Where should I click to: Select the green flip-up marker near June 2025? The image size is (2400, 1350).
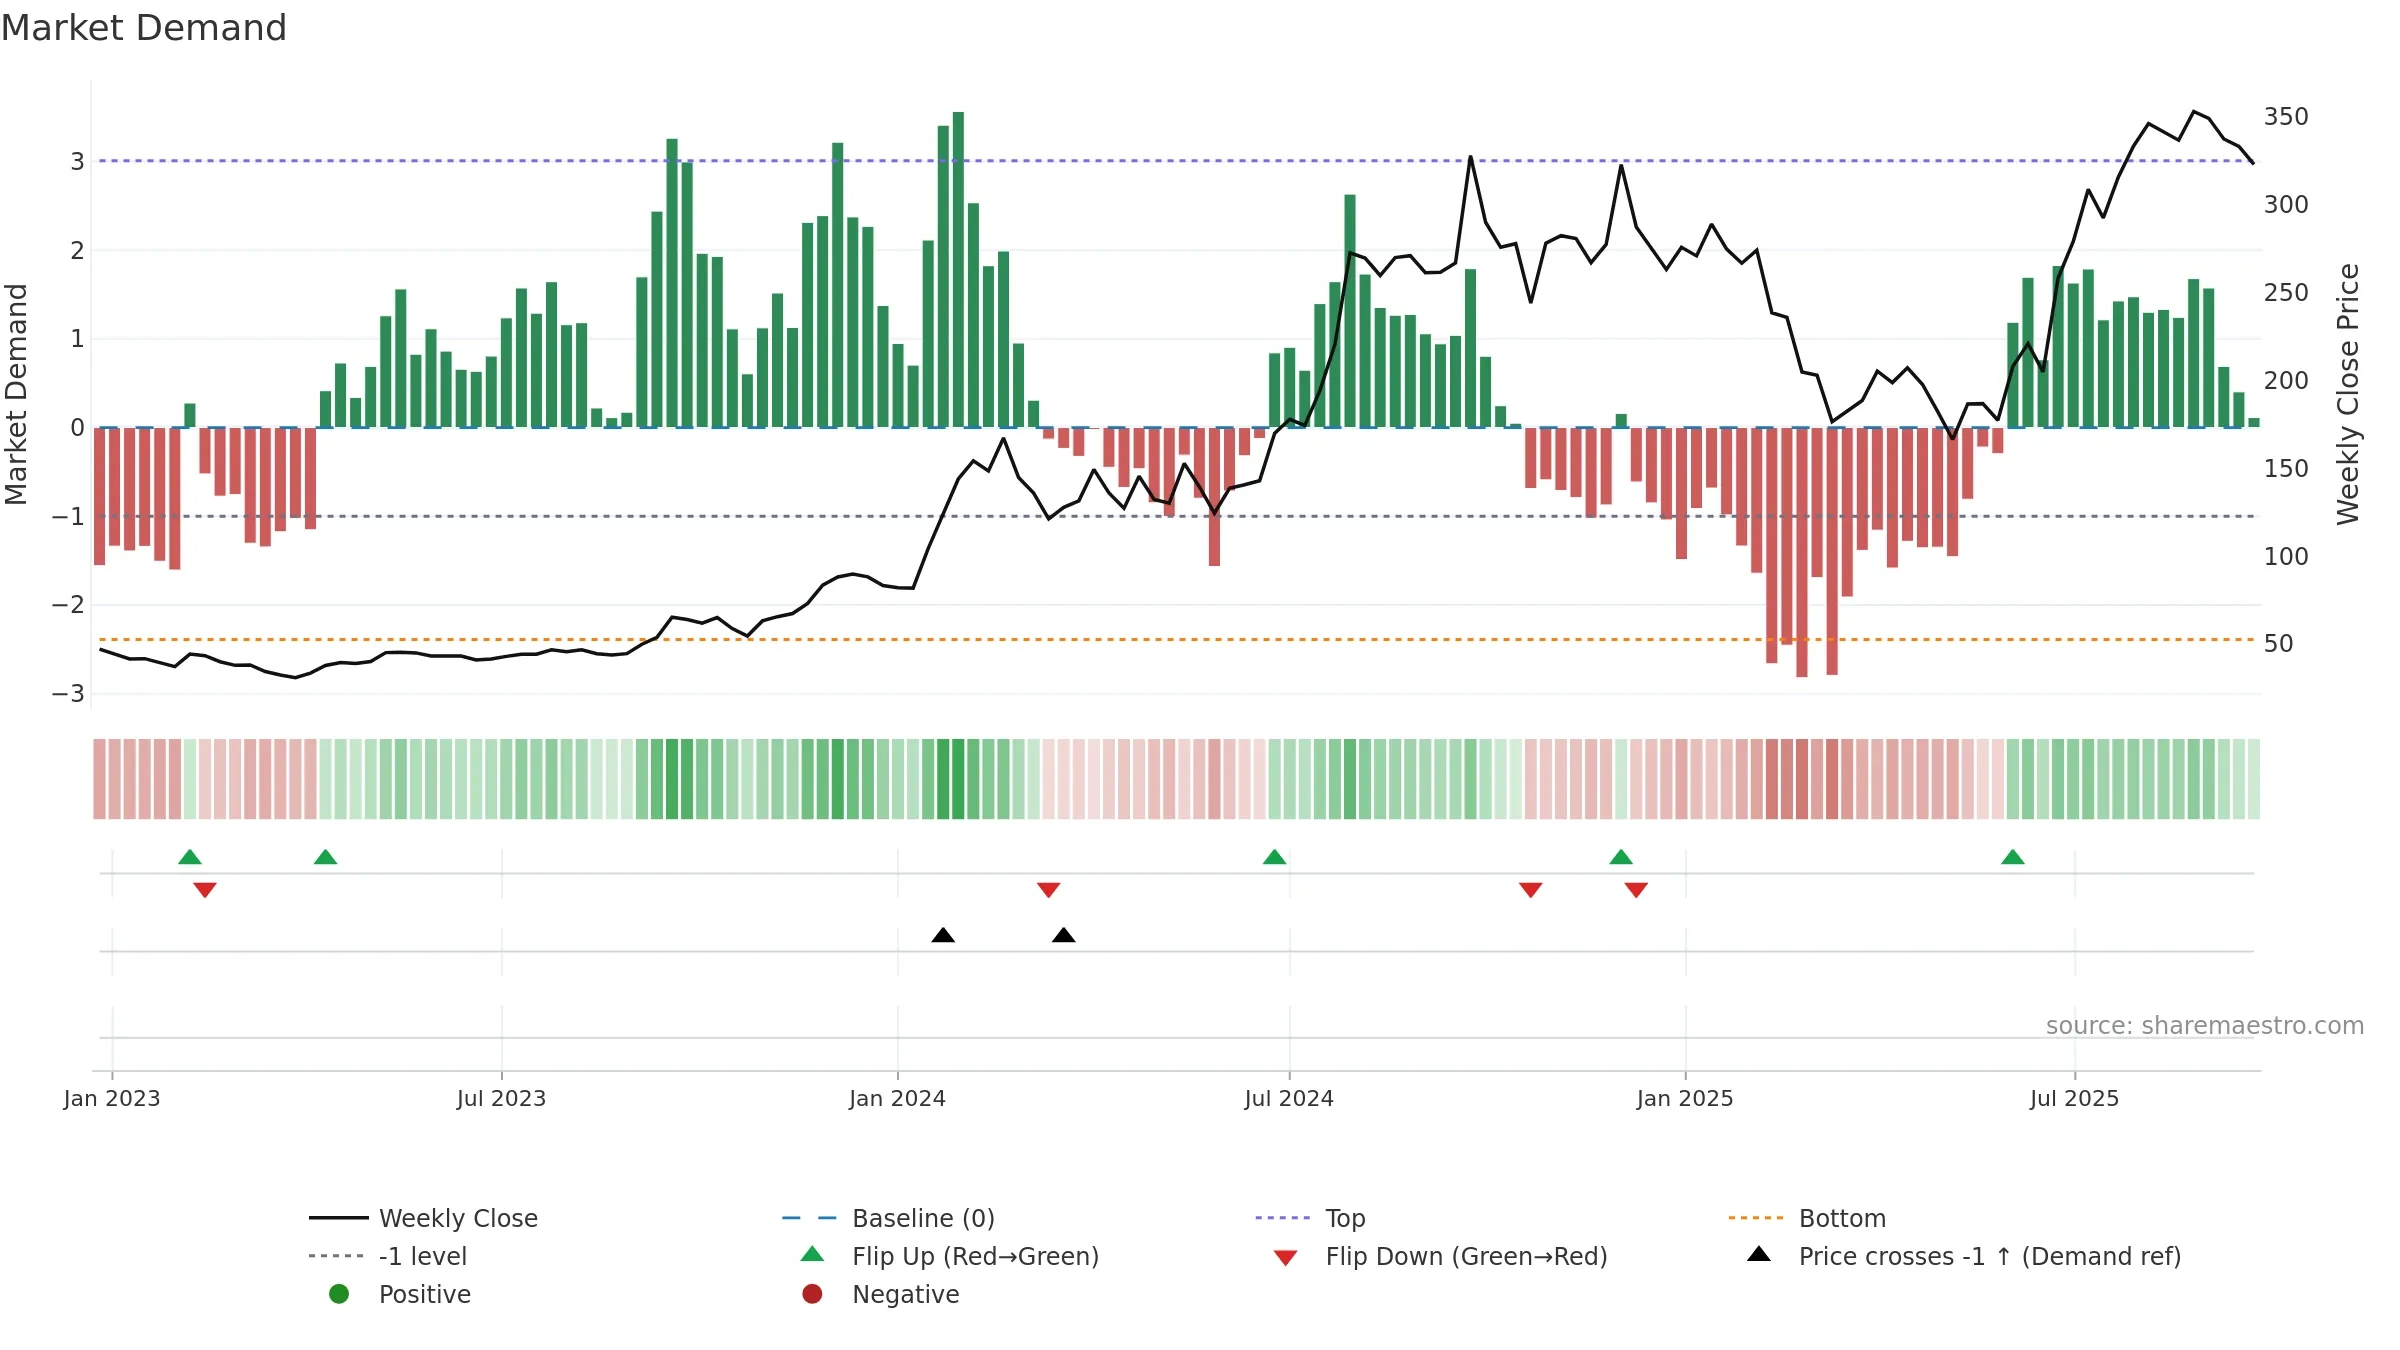[x=2013, y=857]
